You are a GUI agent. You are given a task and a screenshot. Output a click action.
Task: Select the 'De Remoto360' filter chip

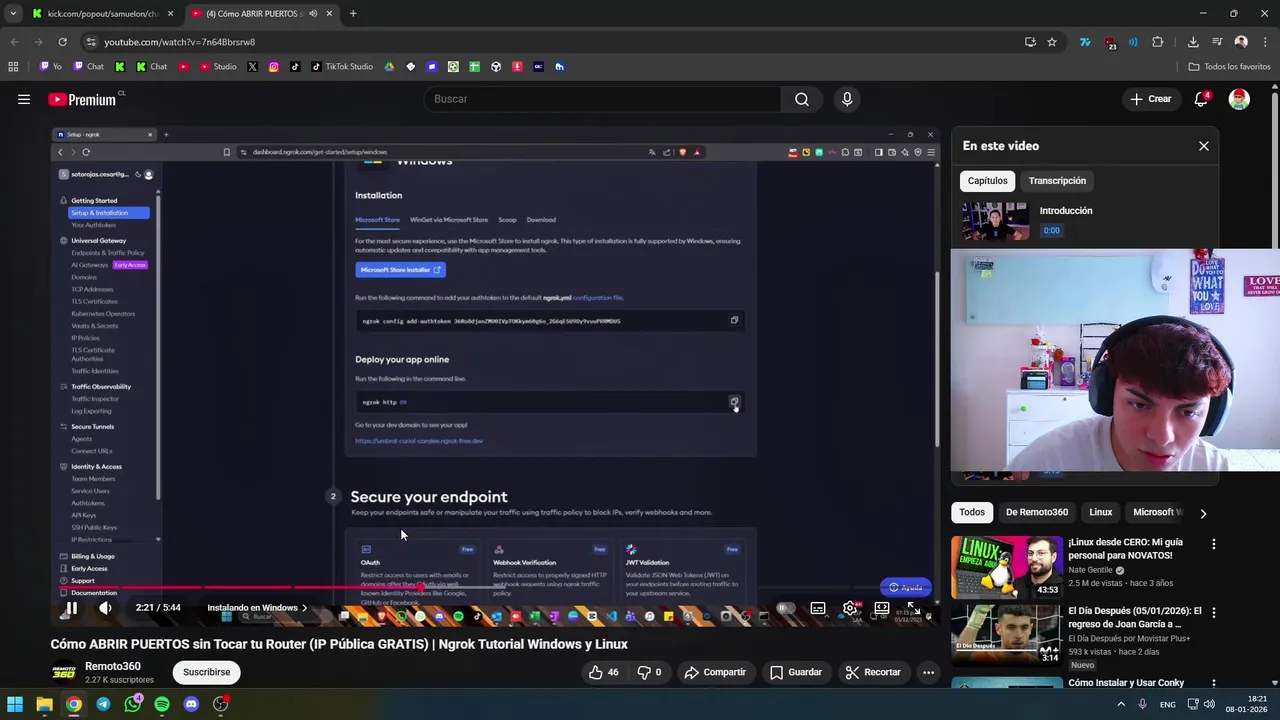coord(1037,512)
